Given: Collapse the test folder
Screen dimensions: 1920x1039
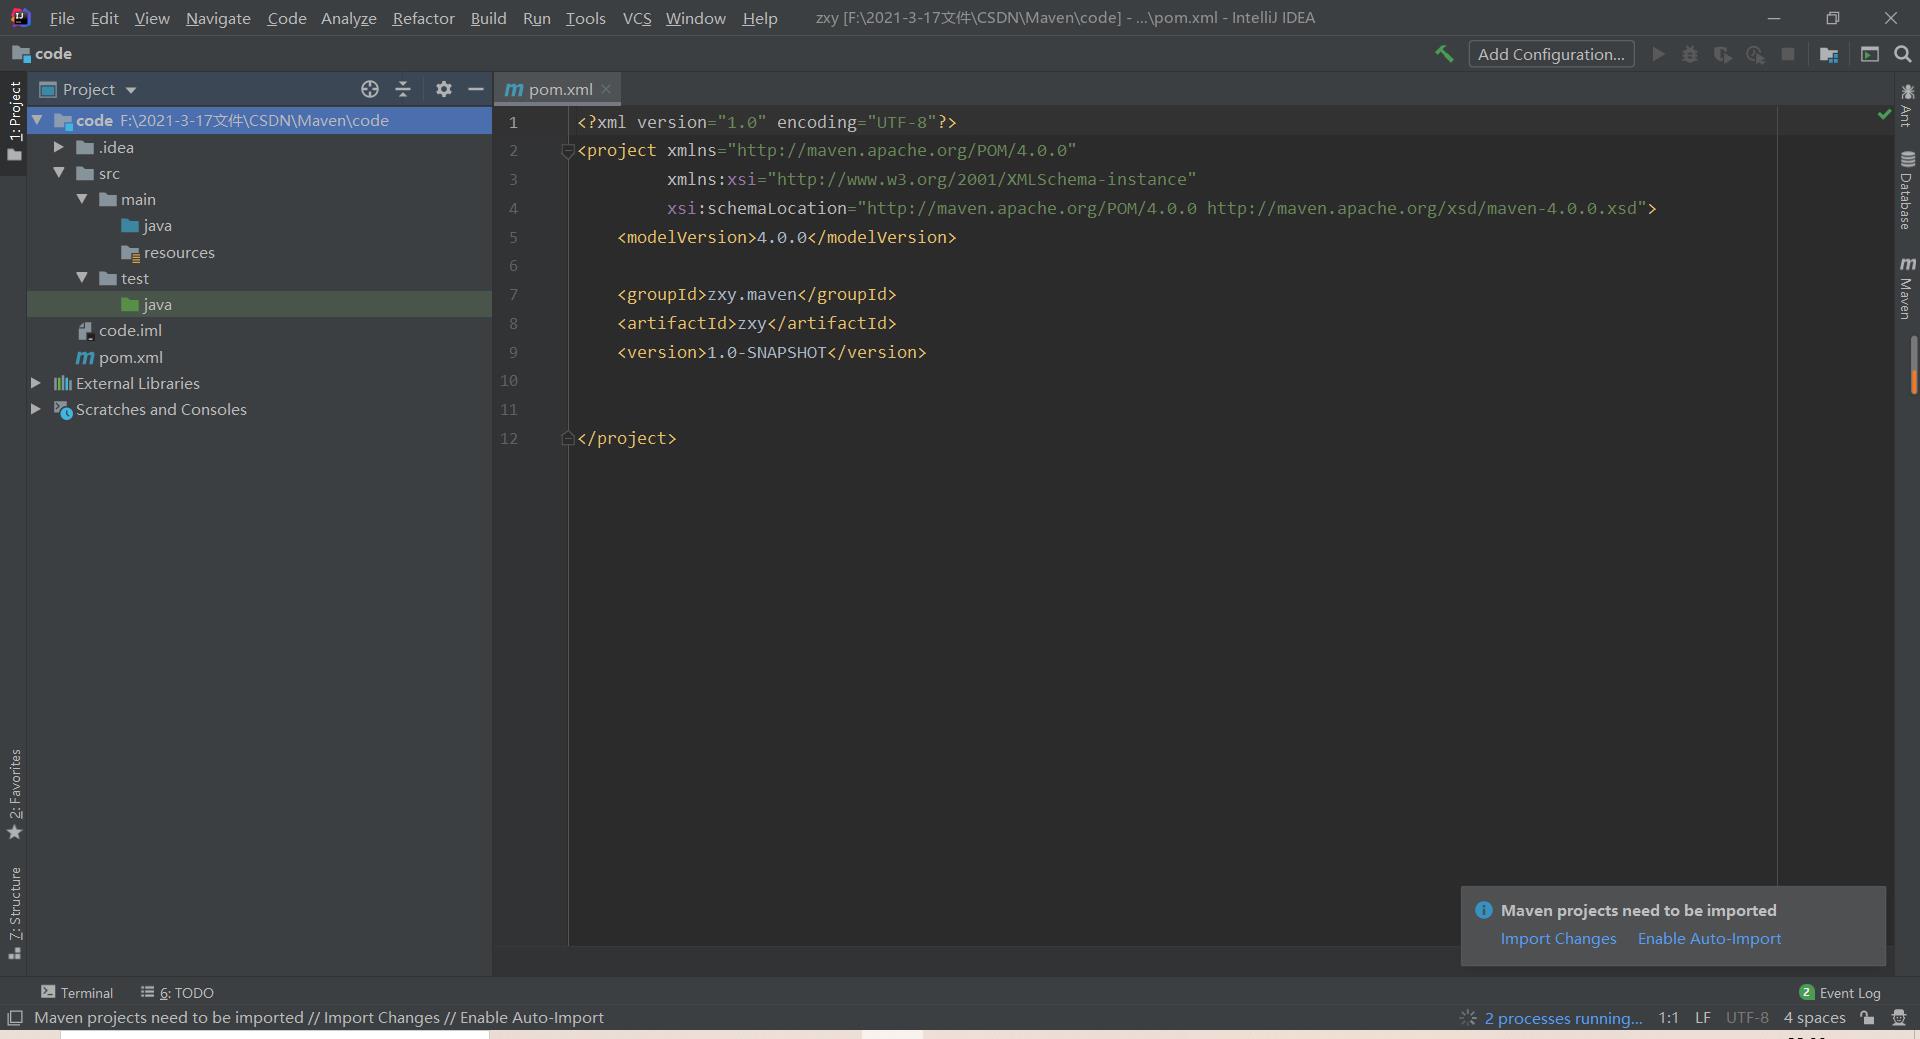Looking at the screenshot, I should [82, 278].
